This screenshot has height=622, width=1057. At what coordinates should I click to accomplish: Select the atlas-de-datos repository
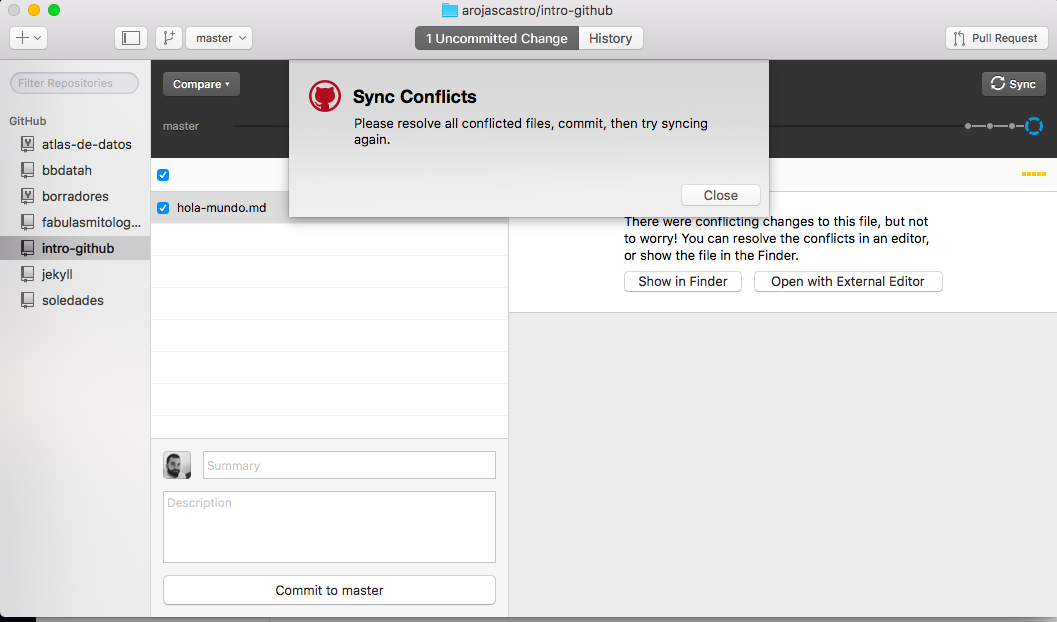pyautogui.click(x=86, y=144)
